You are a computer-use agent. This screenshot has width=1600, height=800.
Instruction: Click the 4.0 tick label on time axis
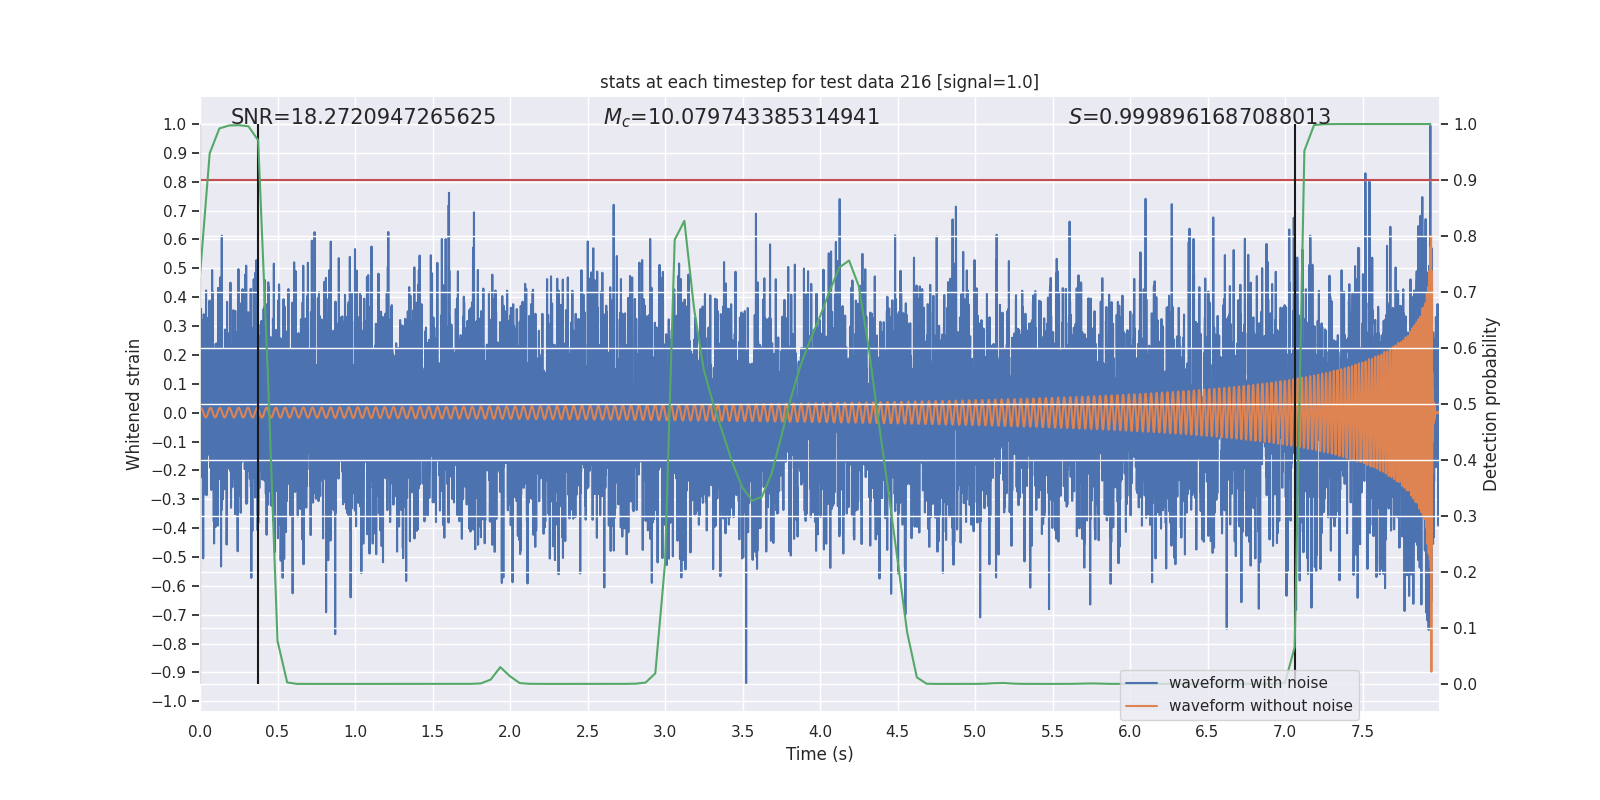(x=820, y=731)
